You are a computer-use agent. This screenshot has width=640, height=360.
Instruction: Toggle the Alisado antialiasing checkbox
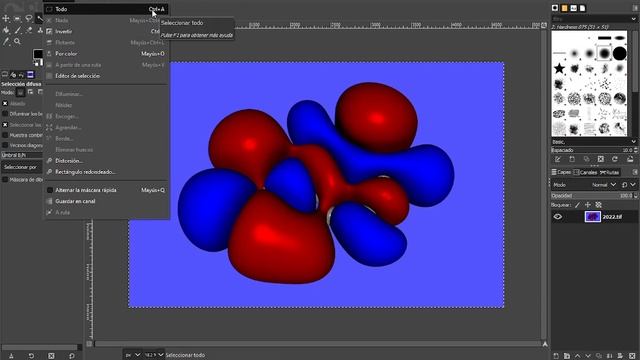click(5, 104)
